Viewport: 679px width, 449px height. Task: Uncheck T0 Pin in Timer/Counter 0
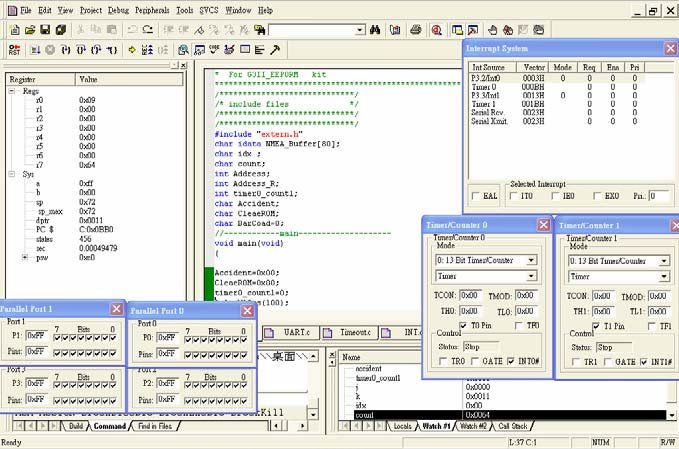click(x=463, y=325)
